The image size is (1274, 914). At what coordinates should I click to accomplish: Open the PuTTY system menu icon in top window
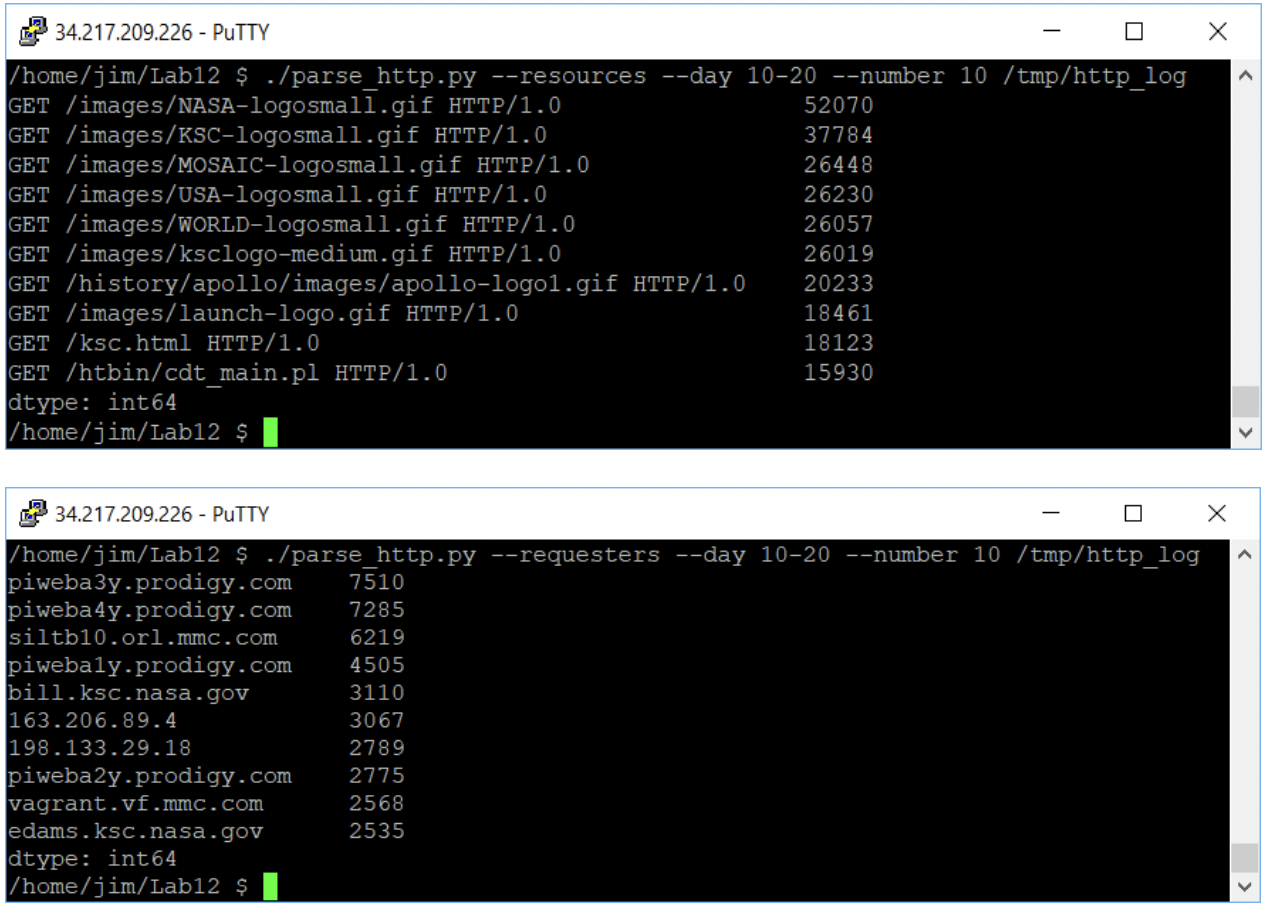click(x=30, y=31)
